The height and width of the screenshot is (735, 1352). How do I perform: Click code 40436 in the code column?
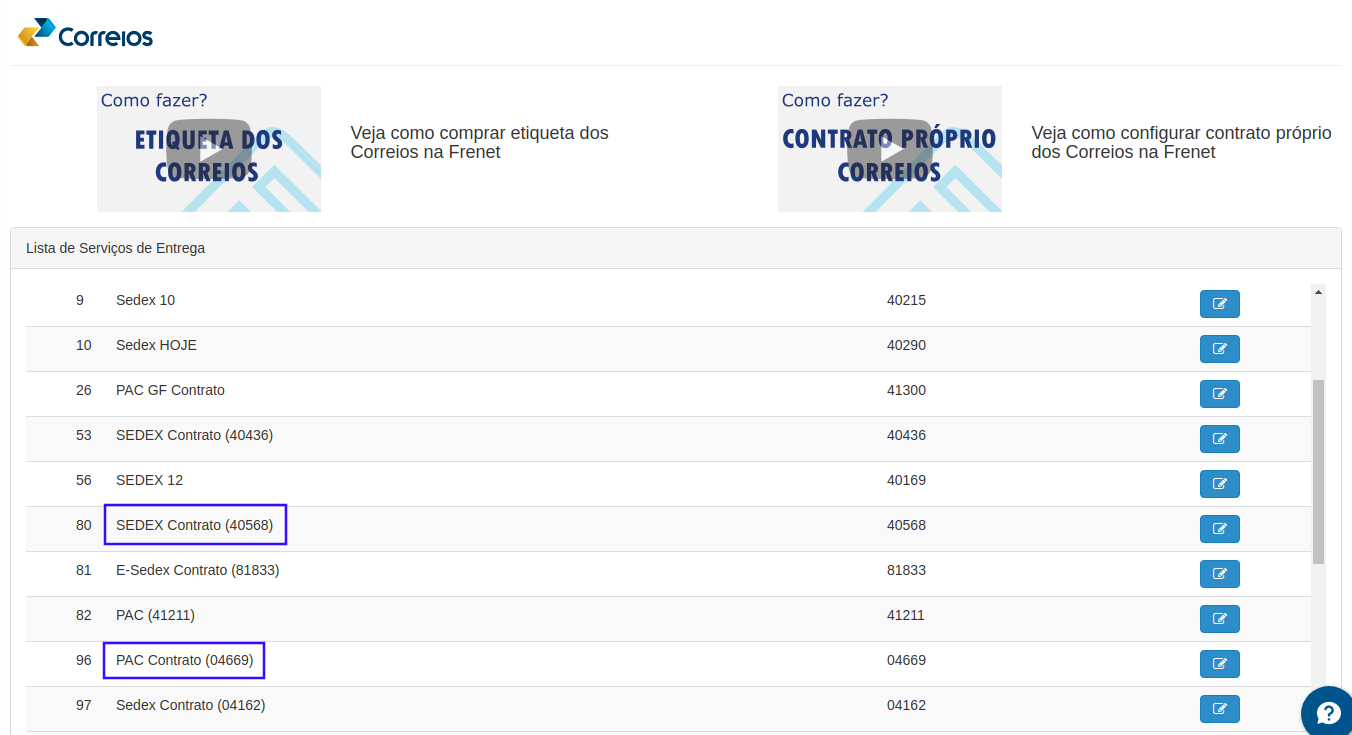(906, 435)
